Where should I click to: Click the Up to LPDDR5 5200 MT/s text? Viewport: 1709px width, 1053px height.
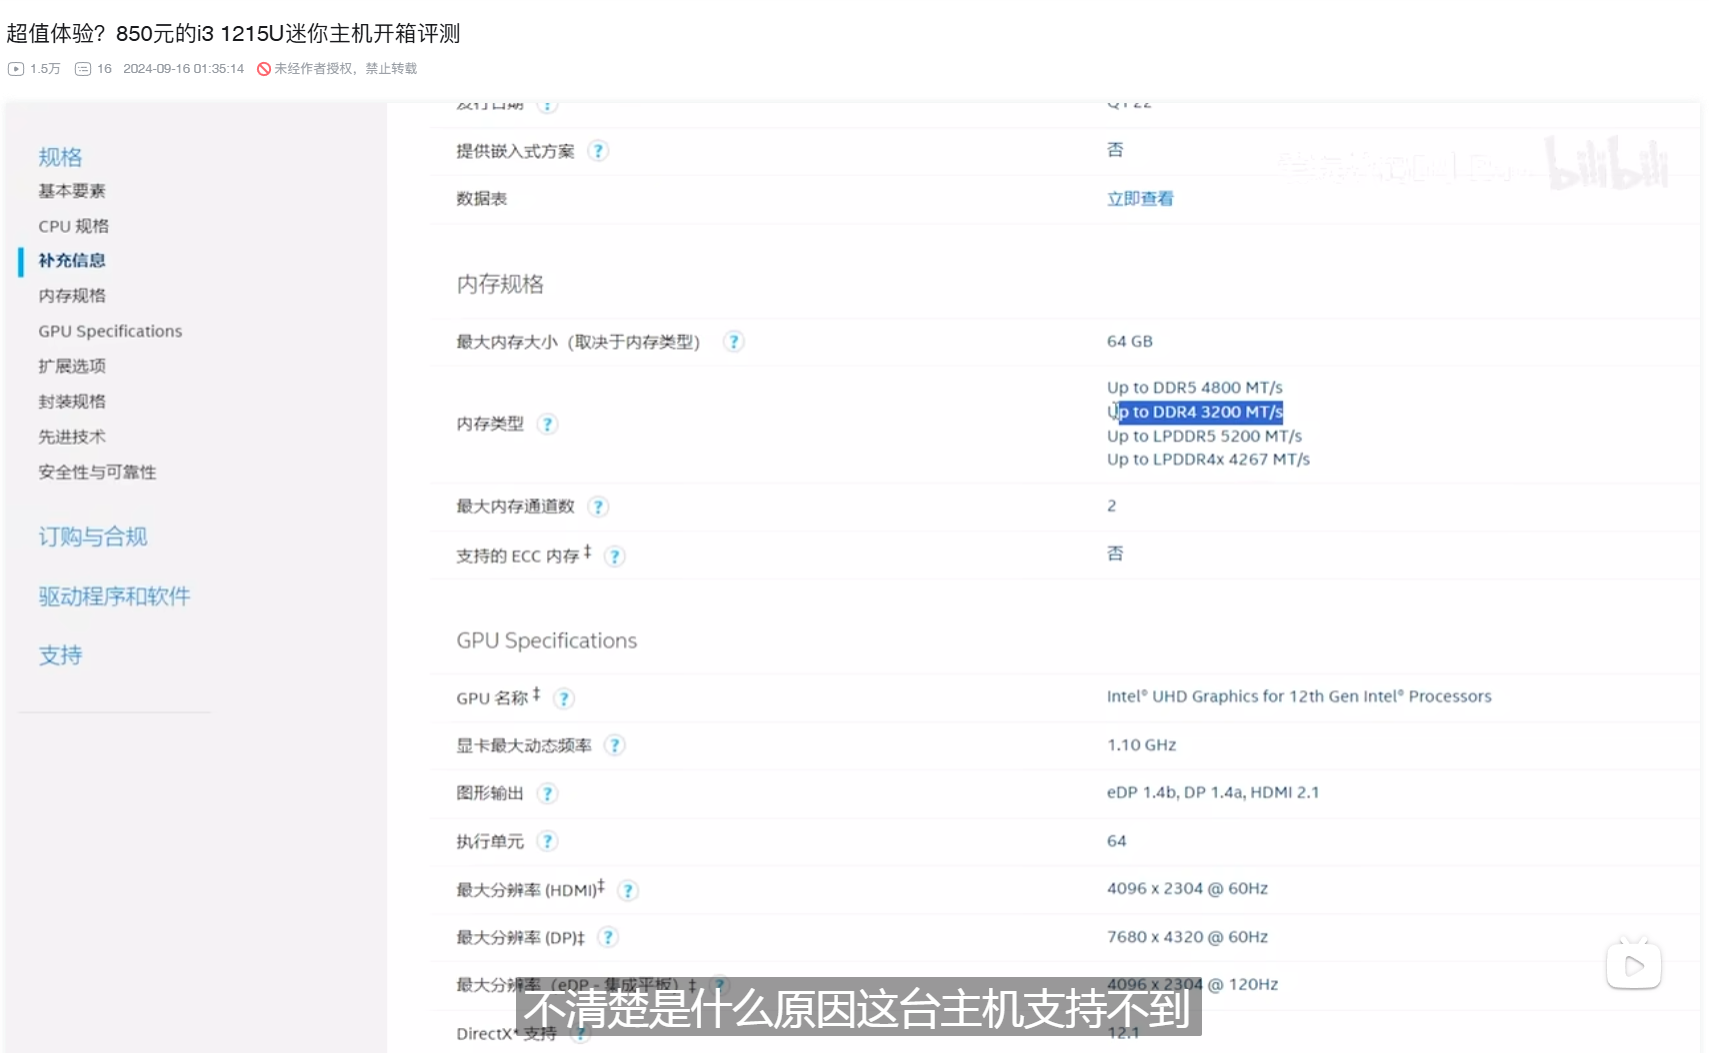[x=1204, y=436]
